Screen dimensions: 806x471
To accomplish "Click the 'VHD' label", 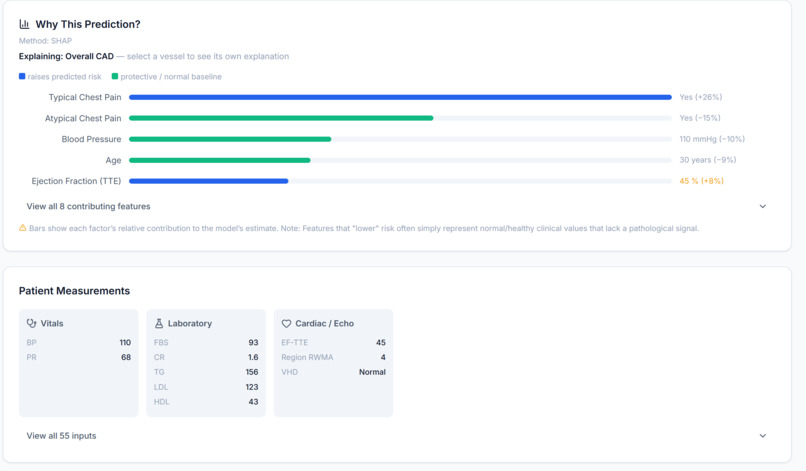I will (289, 372).
